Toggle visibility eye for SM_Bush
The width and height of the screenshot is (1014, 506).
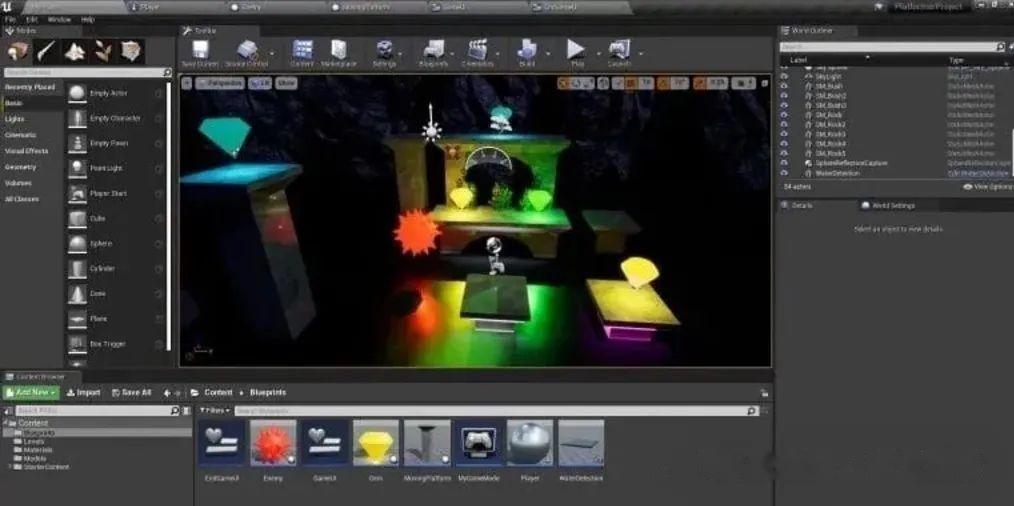point(784,86)
